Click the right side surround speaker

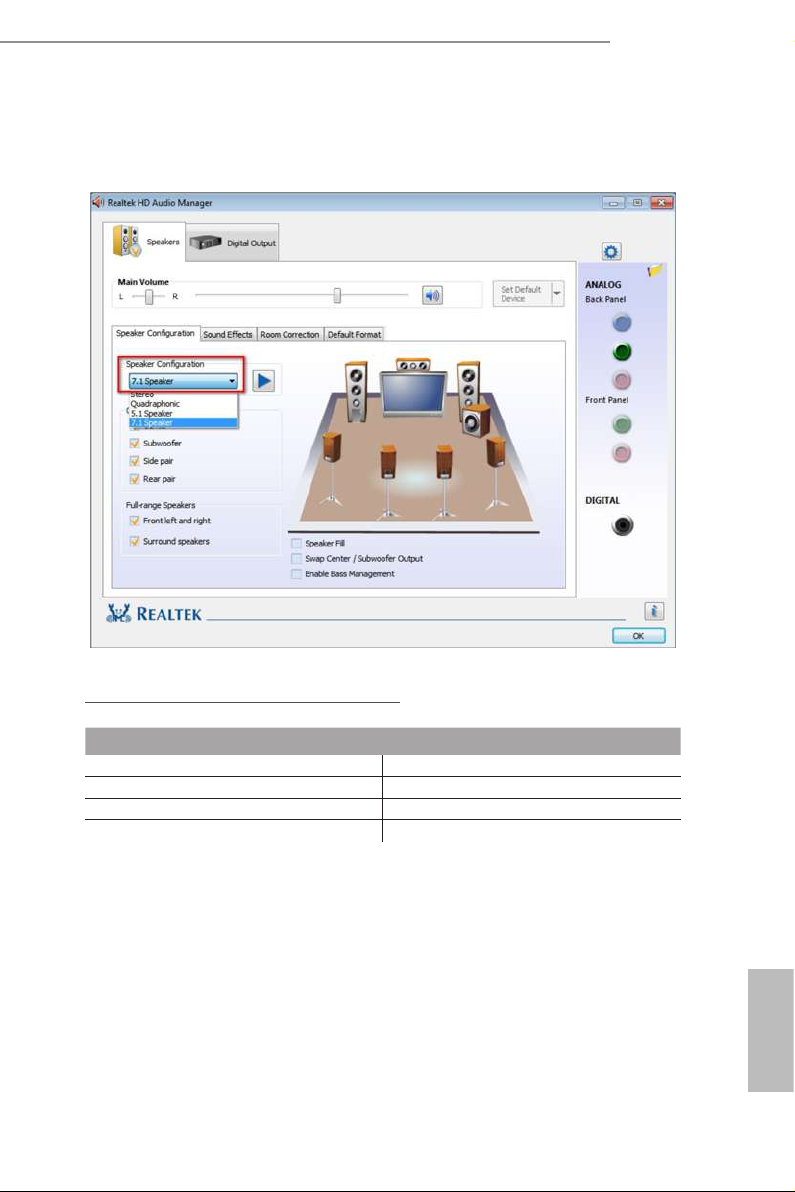click(496, 471)
